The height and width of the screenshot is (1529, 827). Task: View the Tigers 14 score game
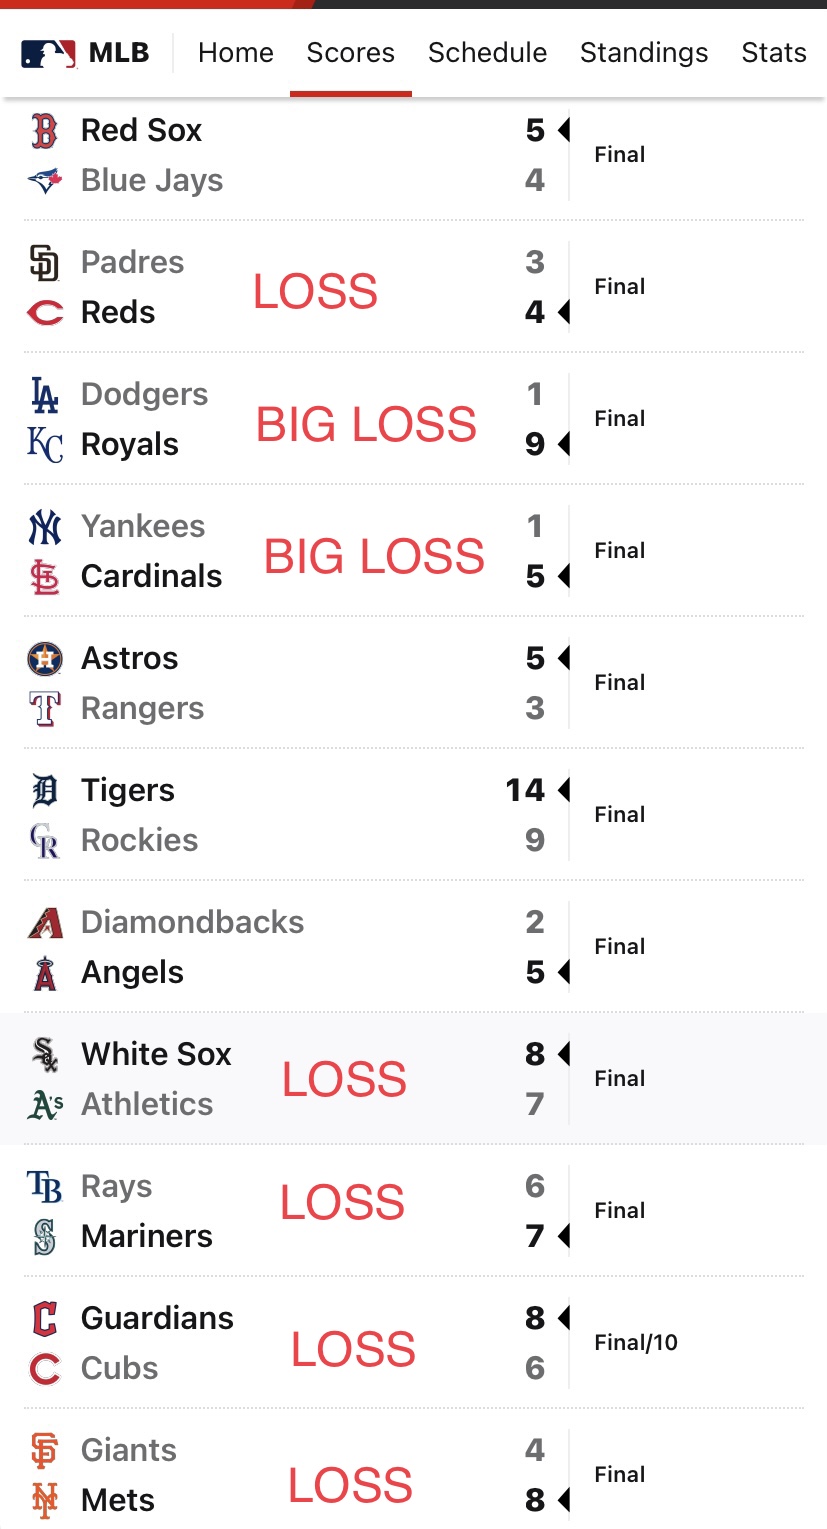[x=414, y=815]
